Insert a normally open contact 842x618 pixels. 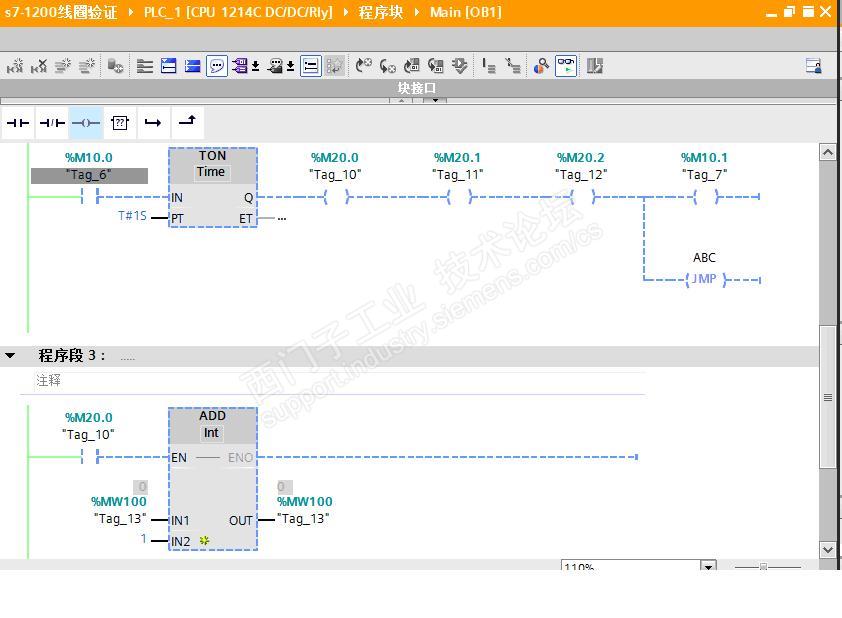[x=18, y=123]
